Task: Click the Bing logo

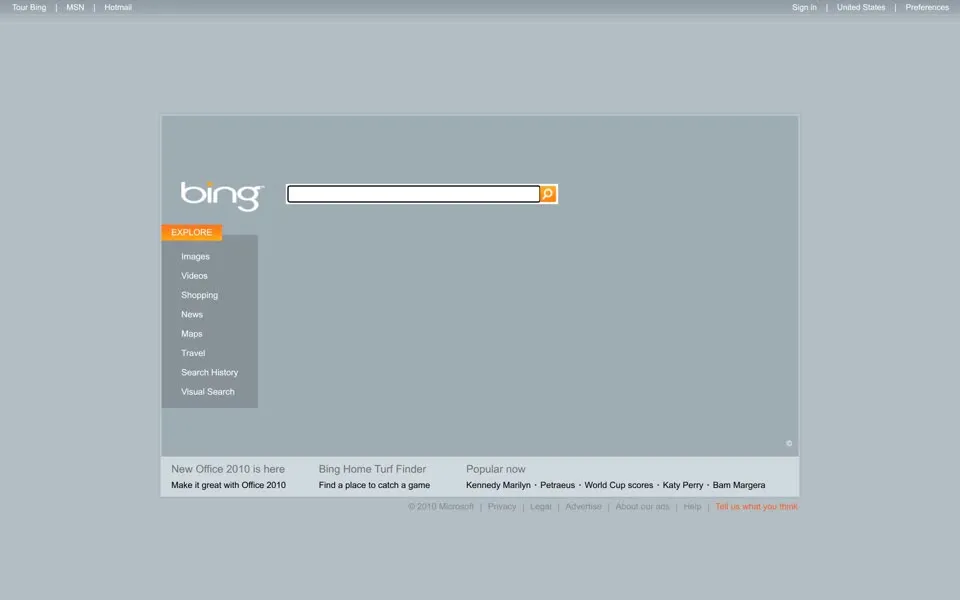Action: click(222, 197)
